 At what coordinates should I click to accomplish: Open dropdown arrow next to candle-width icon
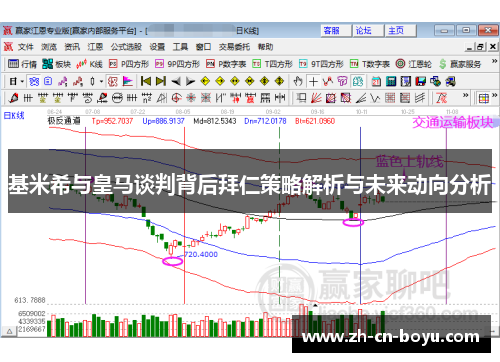point(101,81)
